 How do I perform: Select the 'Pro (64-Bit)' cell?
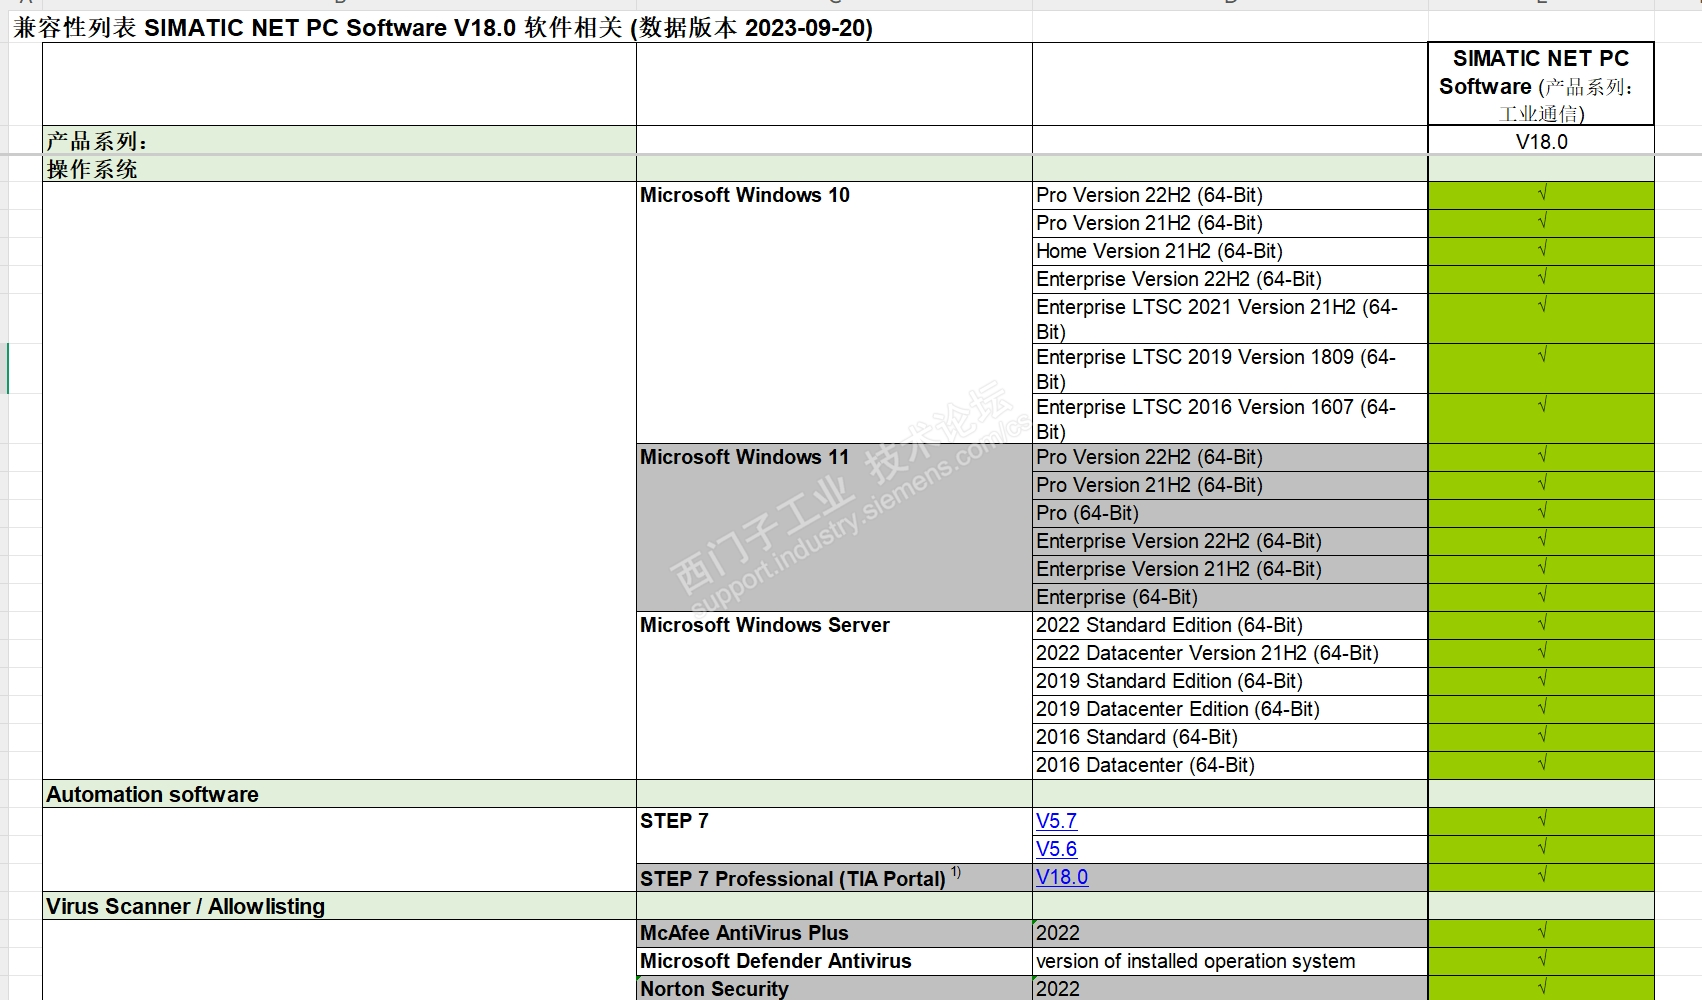click(x=1230, y=513)
